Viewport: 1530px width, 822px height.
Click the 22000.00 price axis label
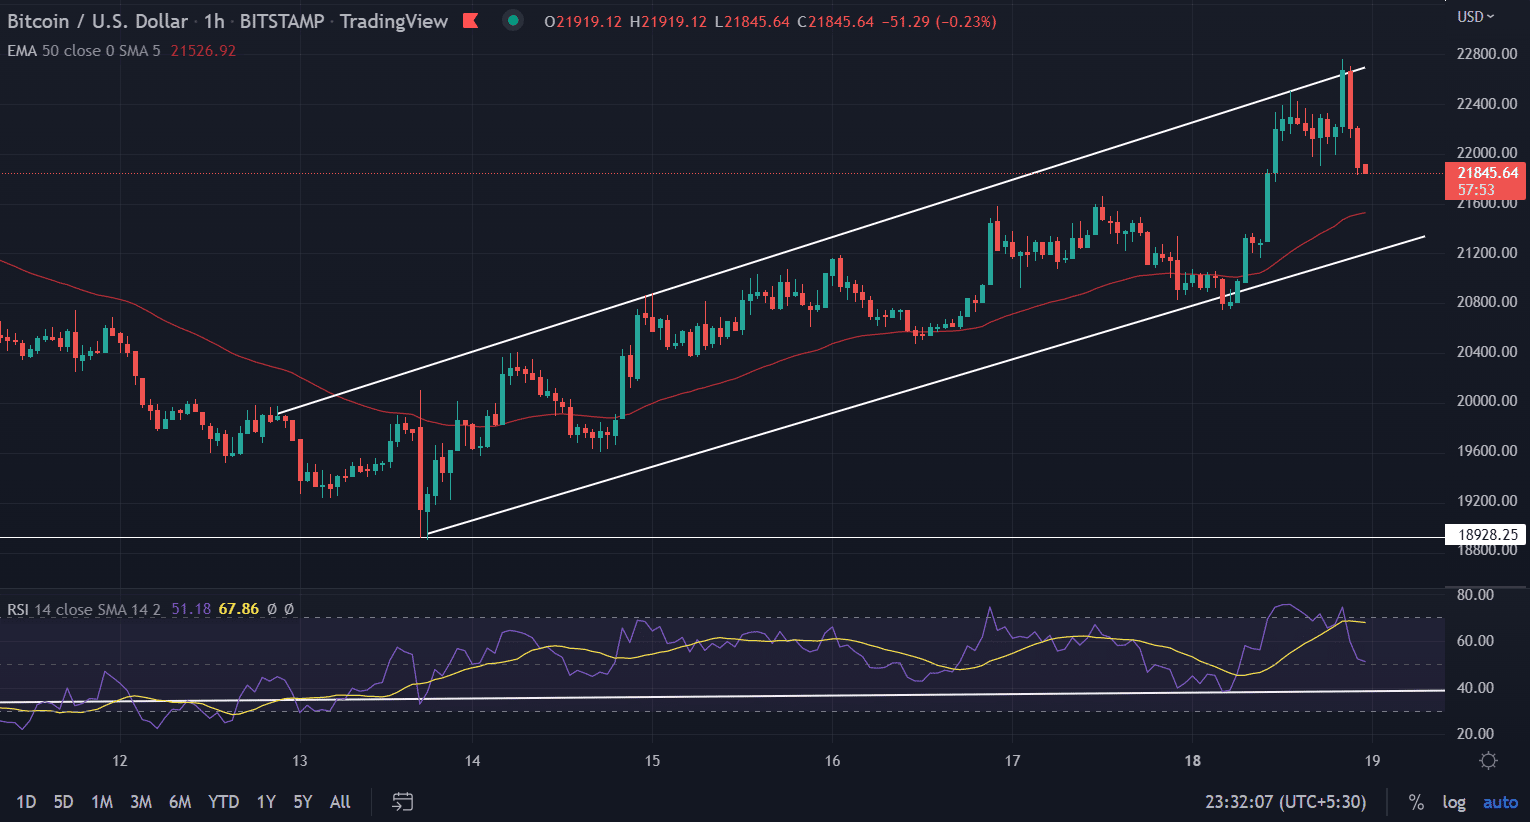tap(1487, 153)
